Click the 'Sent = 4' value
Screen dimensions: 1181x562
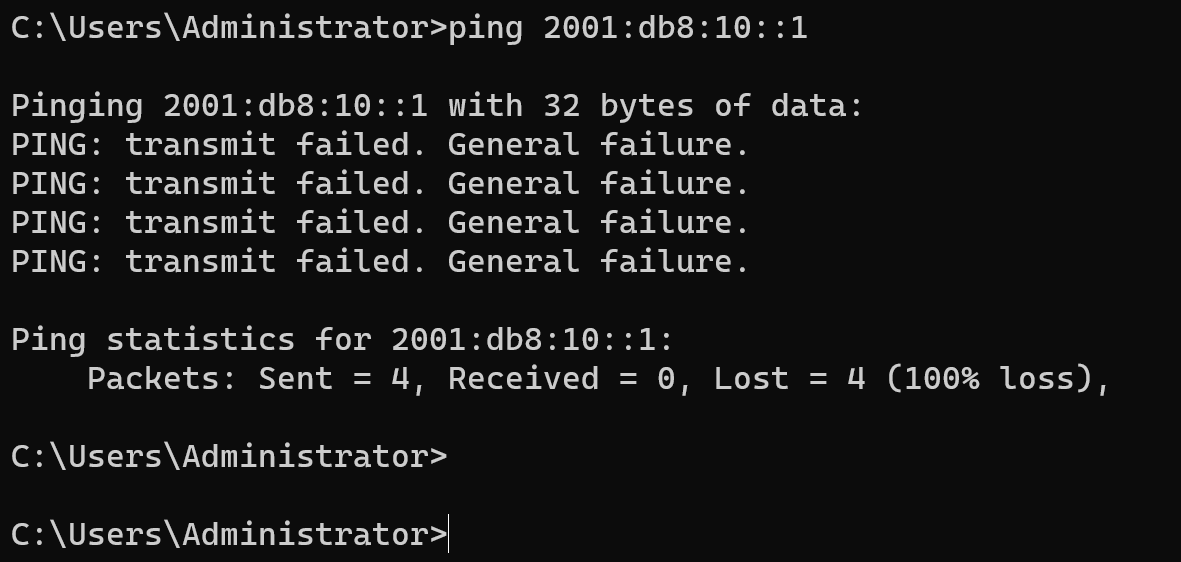(334, 379)
